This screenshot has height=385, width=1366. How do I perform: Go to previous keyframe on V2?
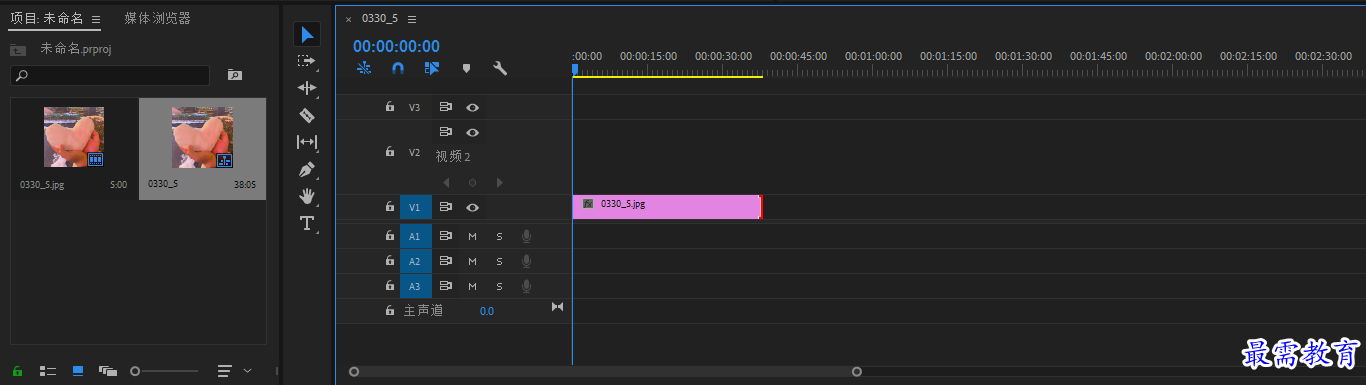click(x=446, y=182)
